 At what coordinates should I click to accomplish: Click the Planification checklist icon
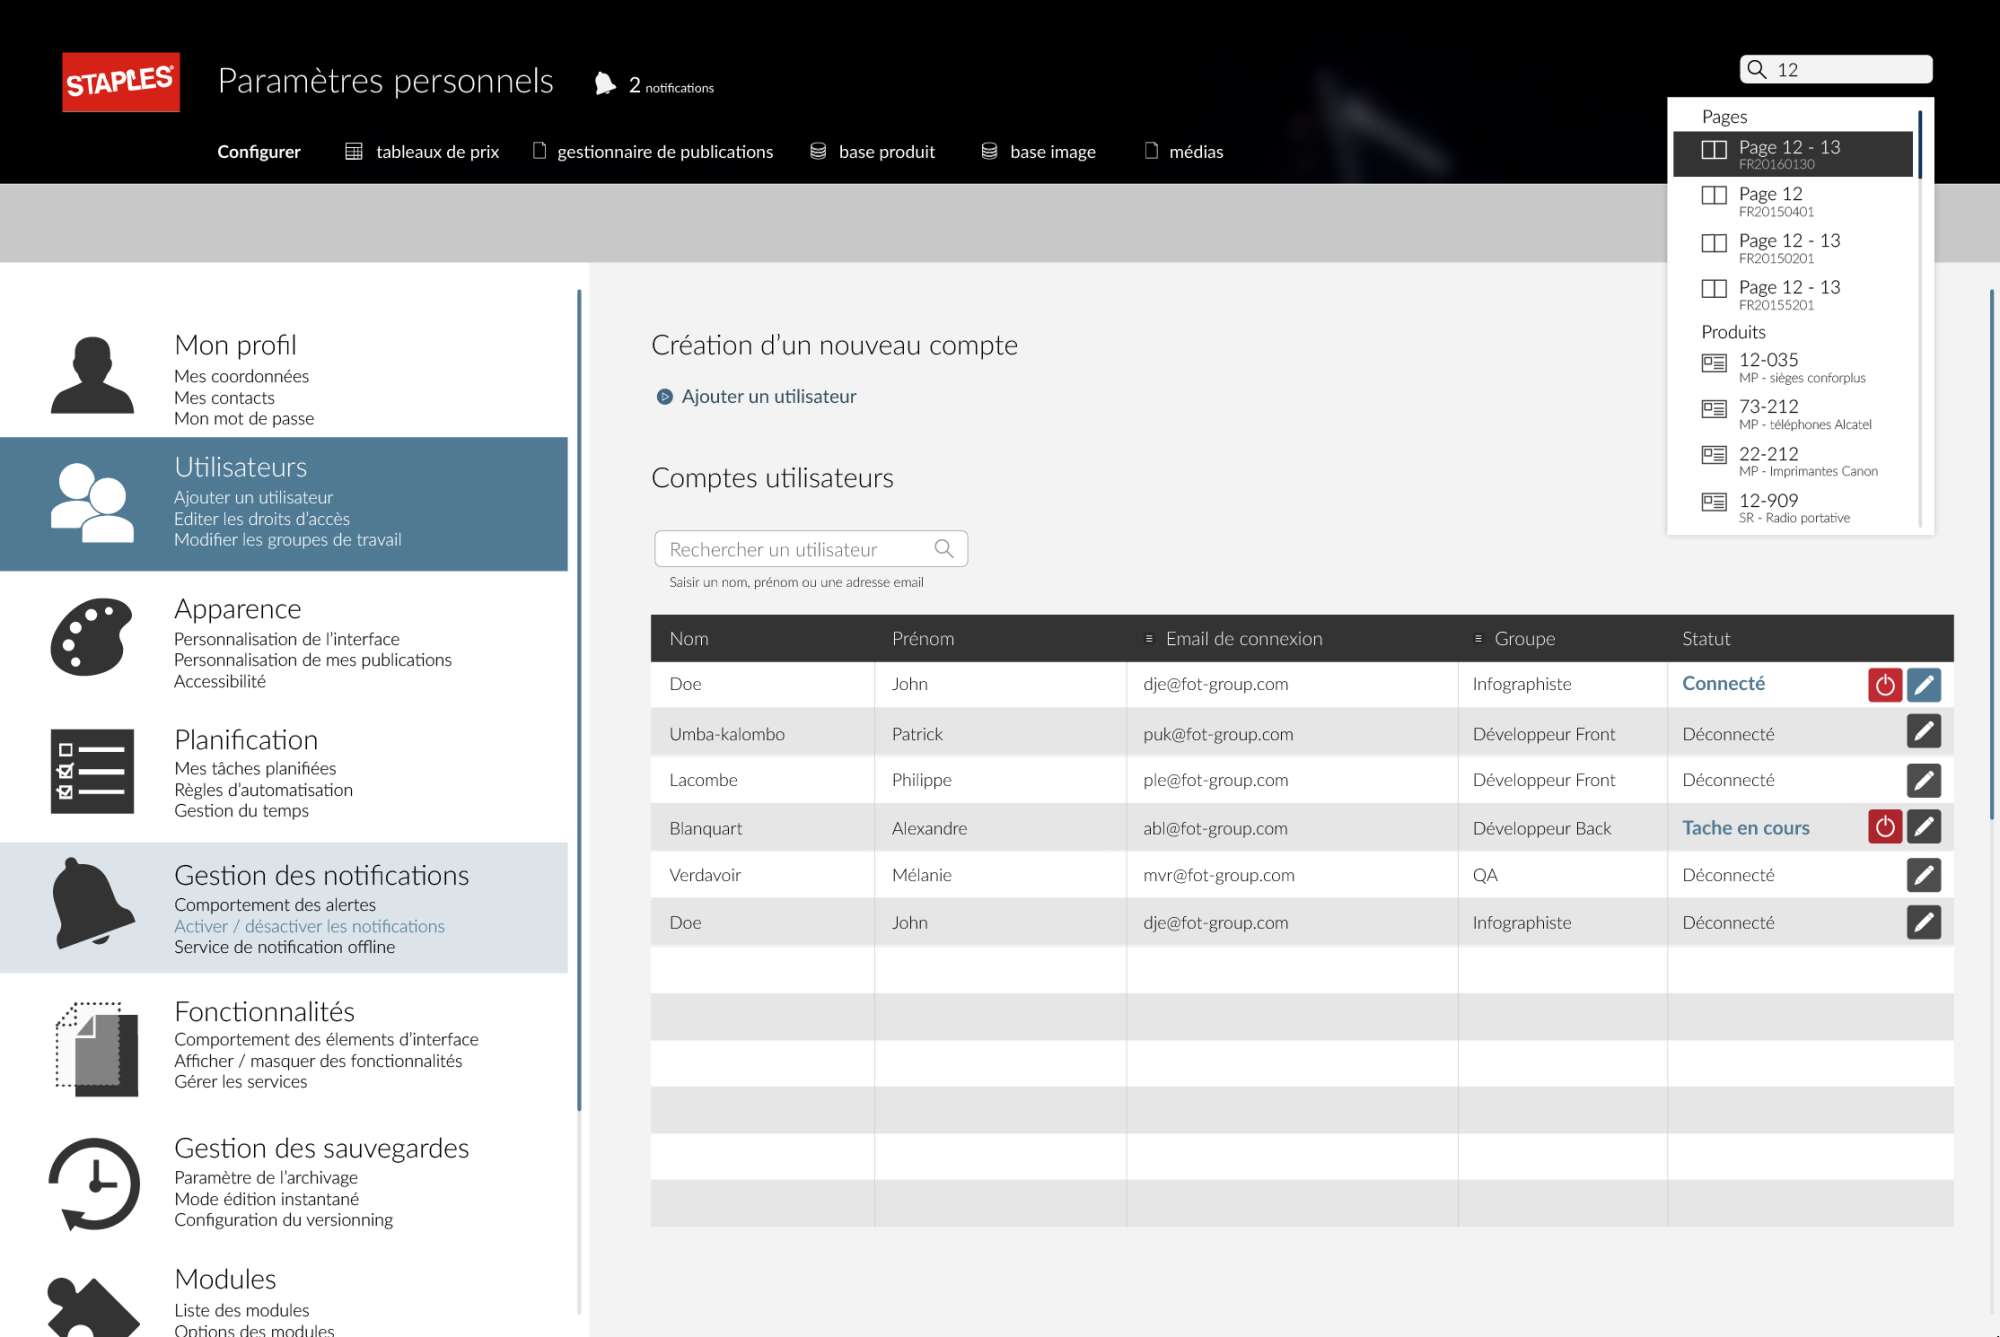tap(92, 771)
